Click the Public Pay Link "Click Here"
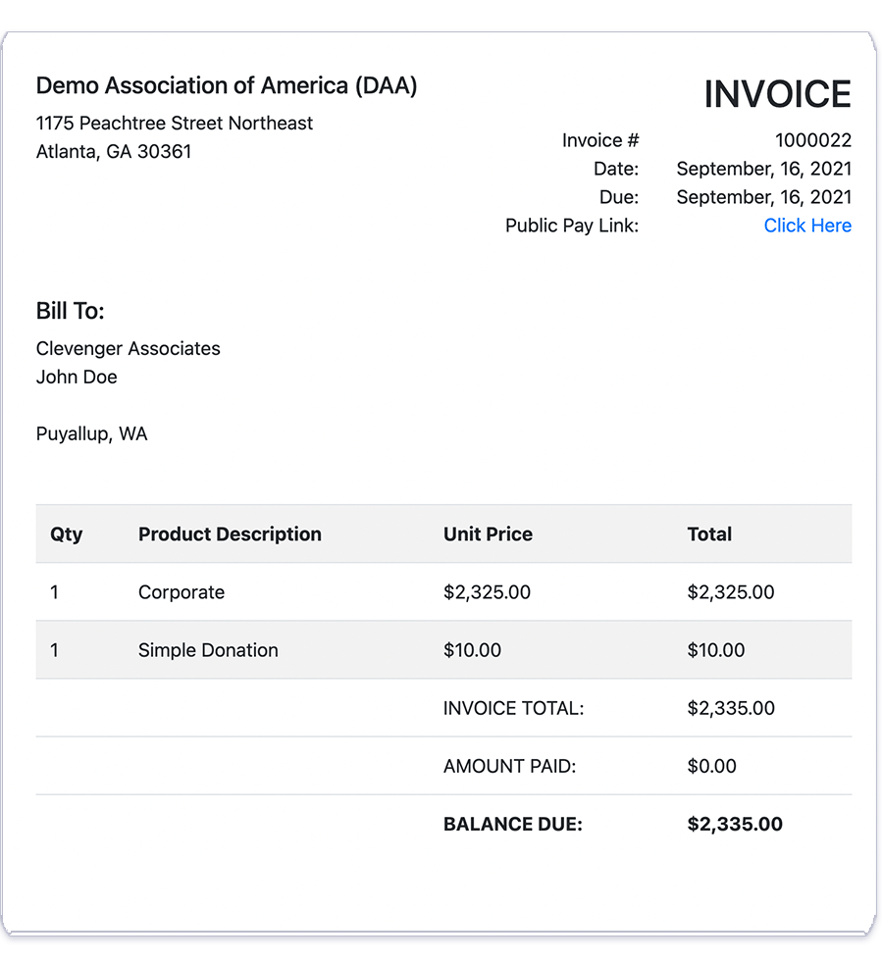Screen dimensions: 882x962 pos(807,225)
